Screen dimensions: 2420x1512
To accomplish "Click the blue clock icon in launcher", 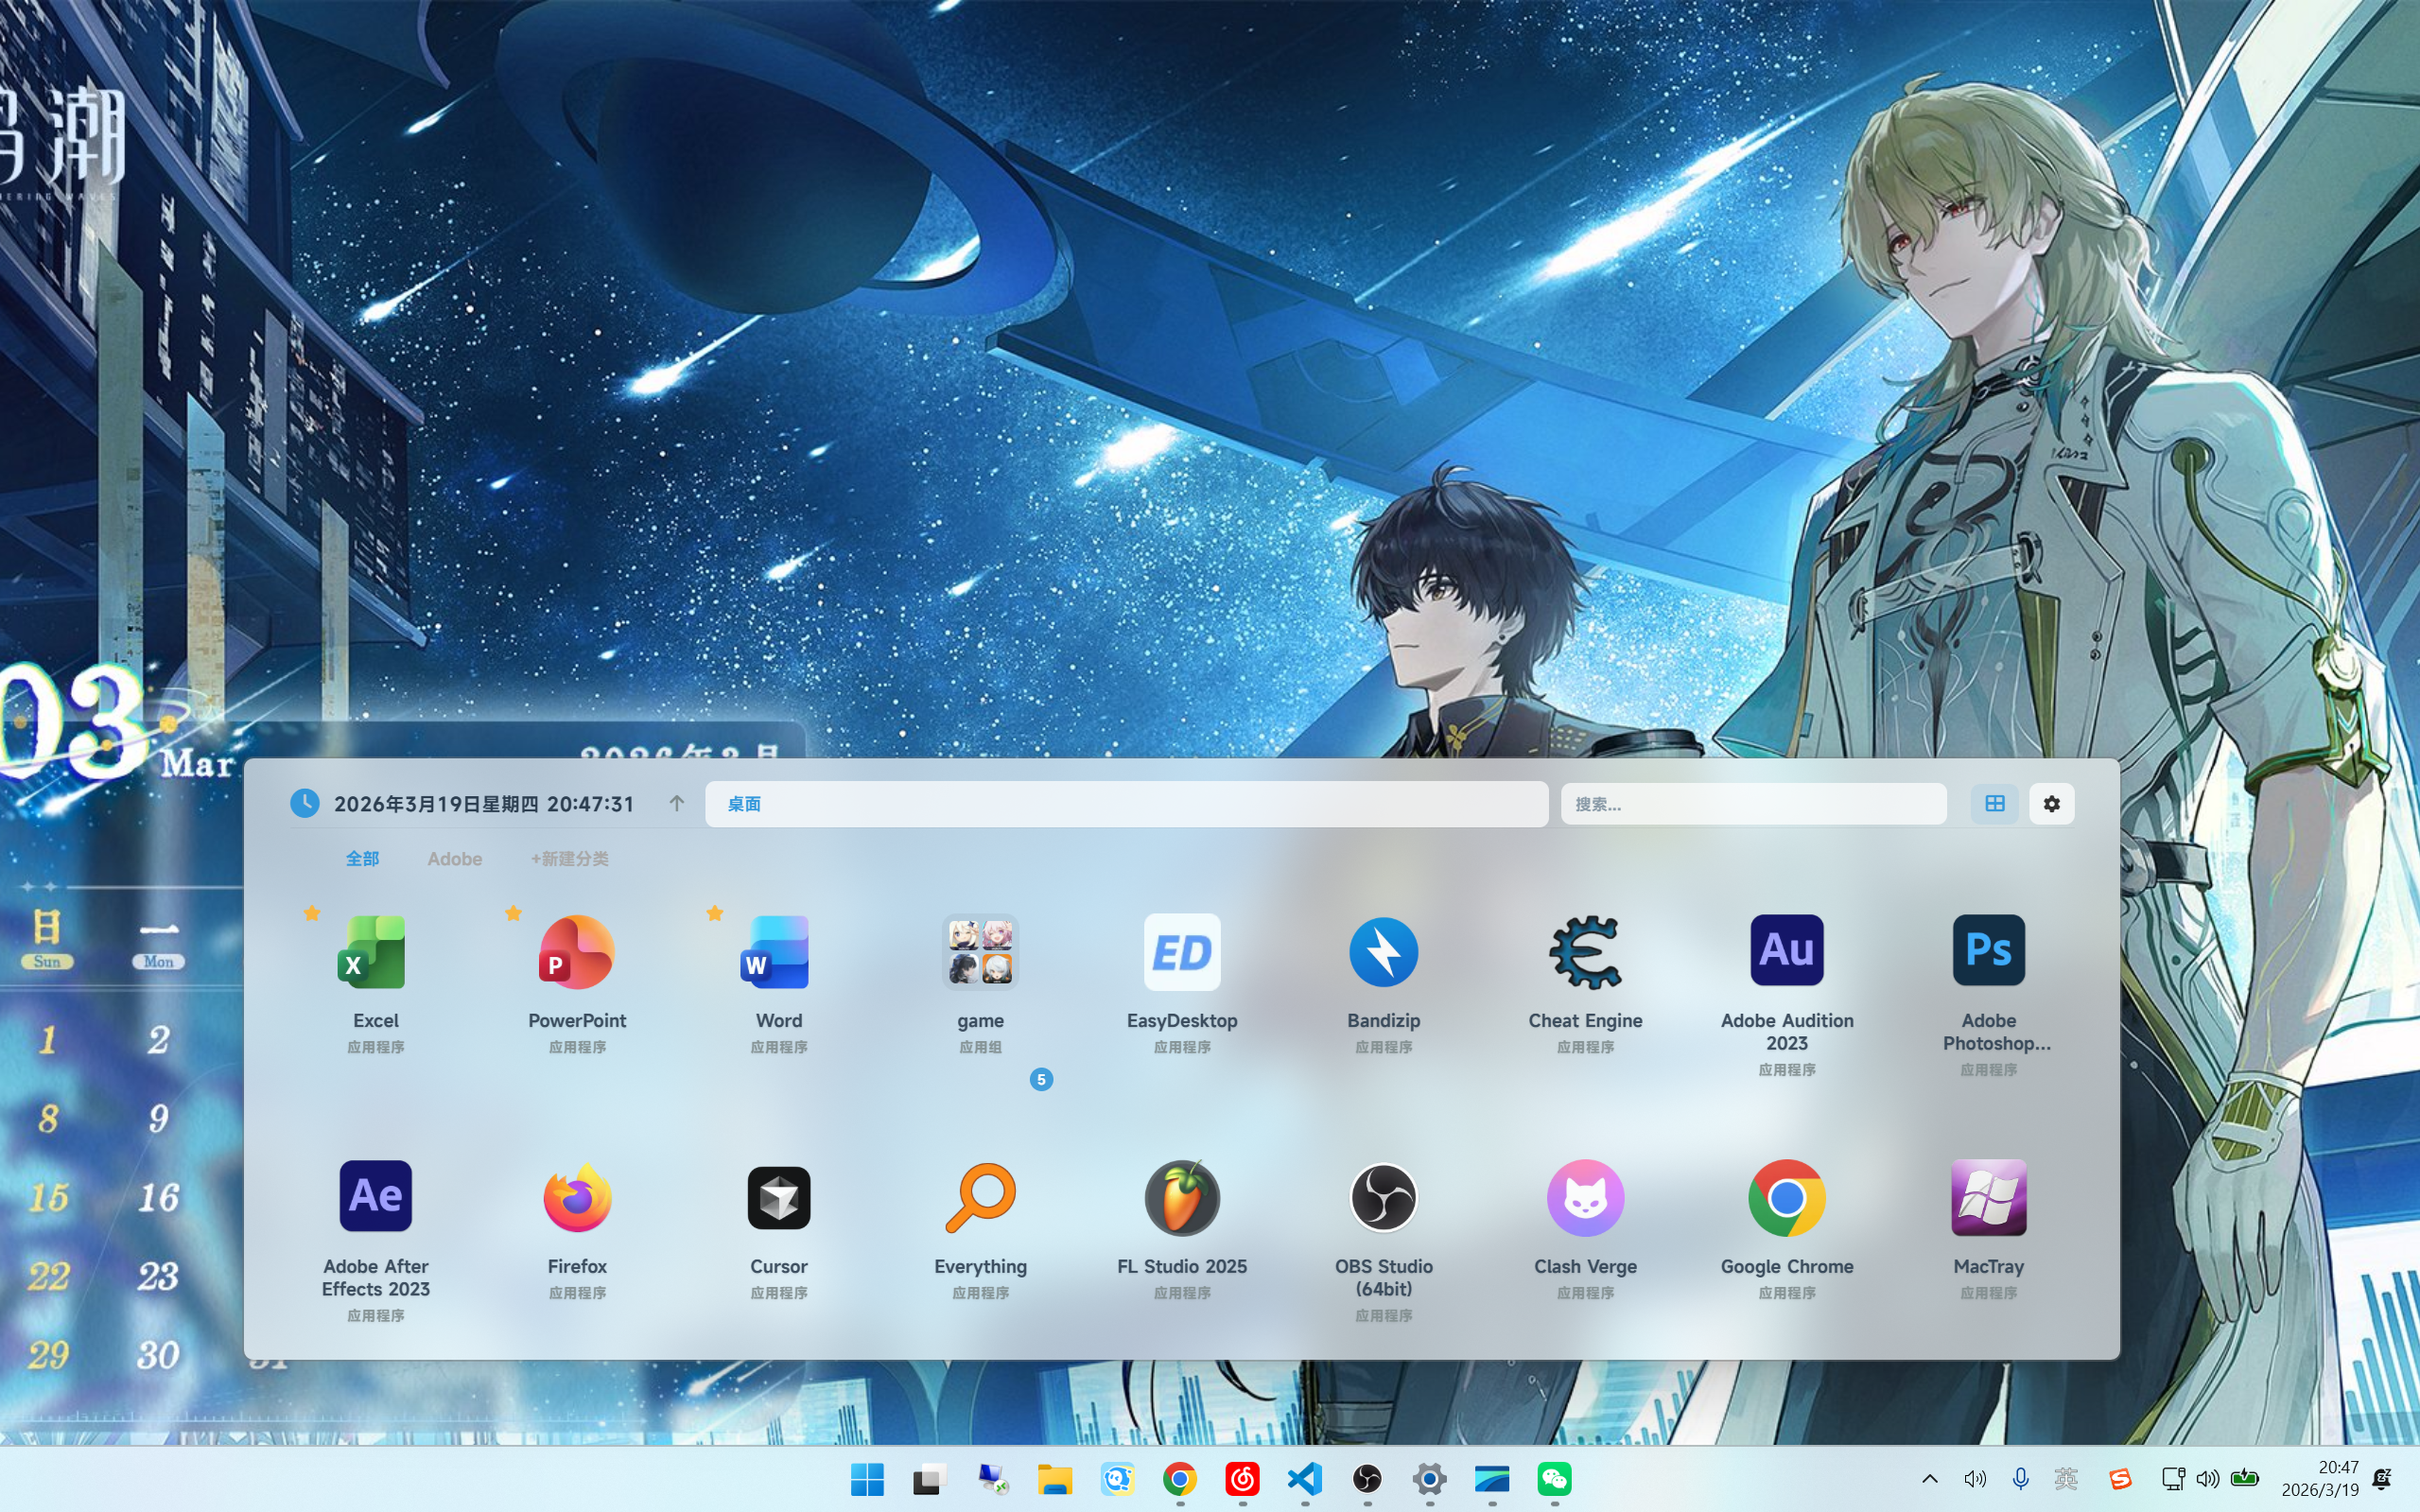I will tap(305, 803).
